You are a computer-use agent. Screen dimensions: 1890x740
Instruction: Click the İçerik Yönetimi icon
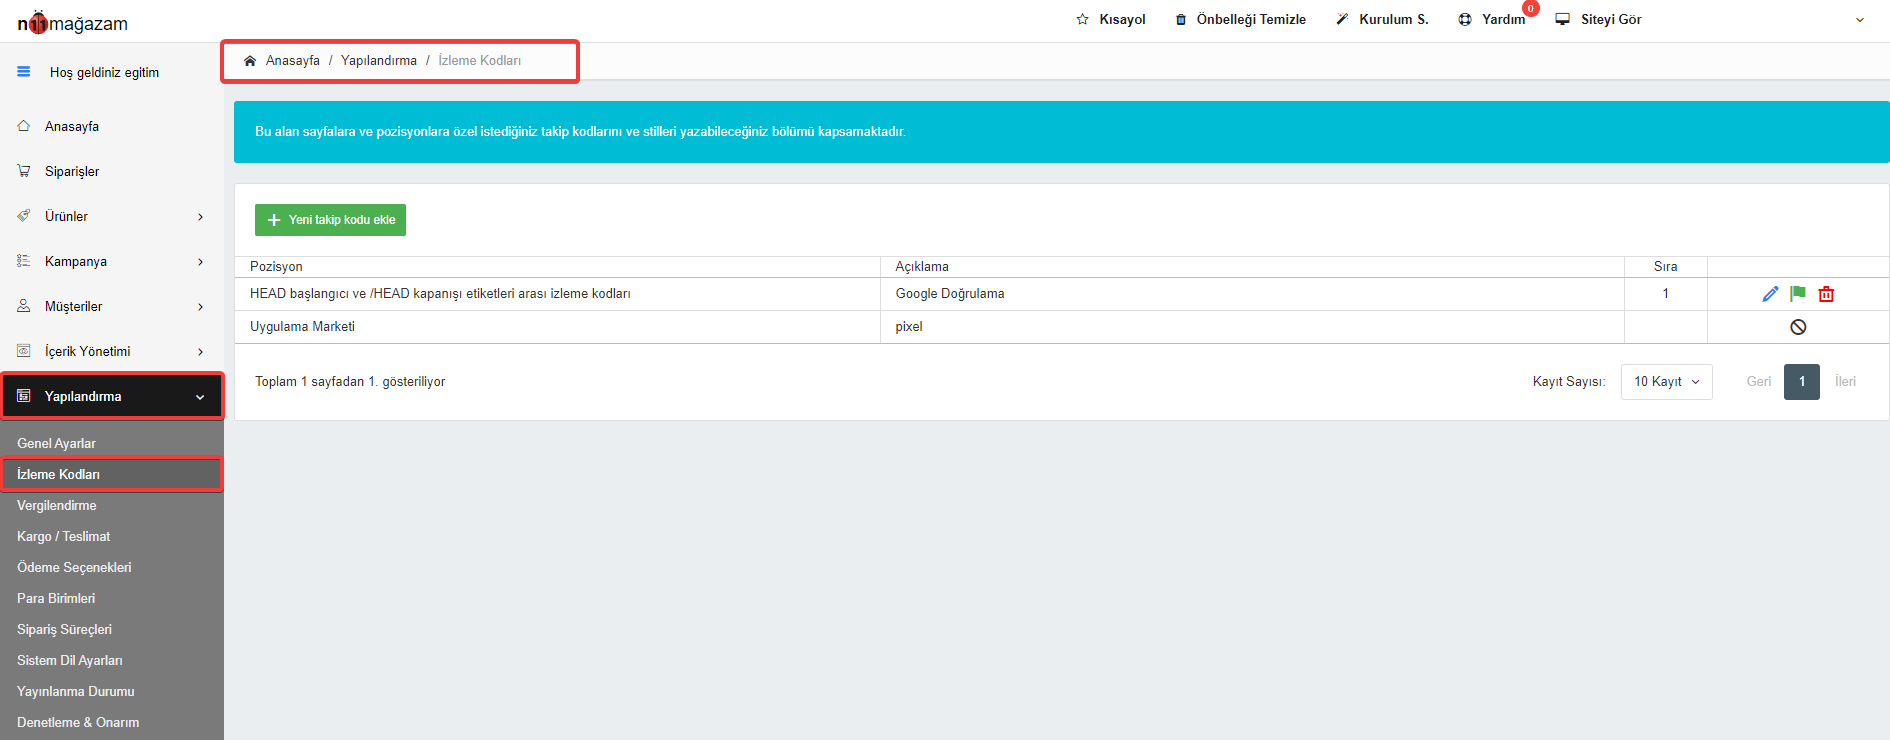click(x=24, y=351)
